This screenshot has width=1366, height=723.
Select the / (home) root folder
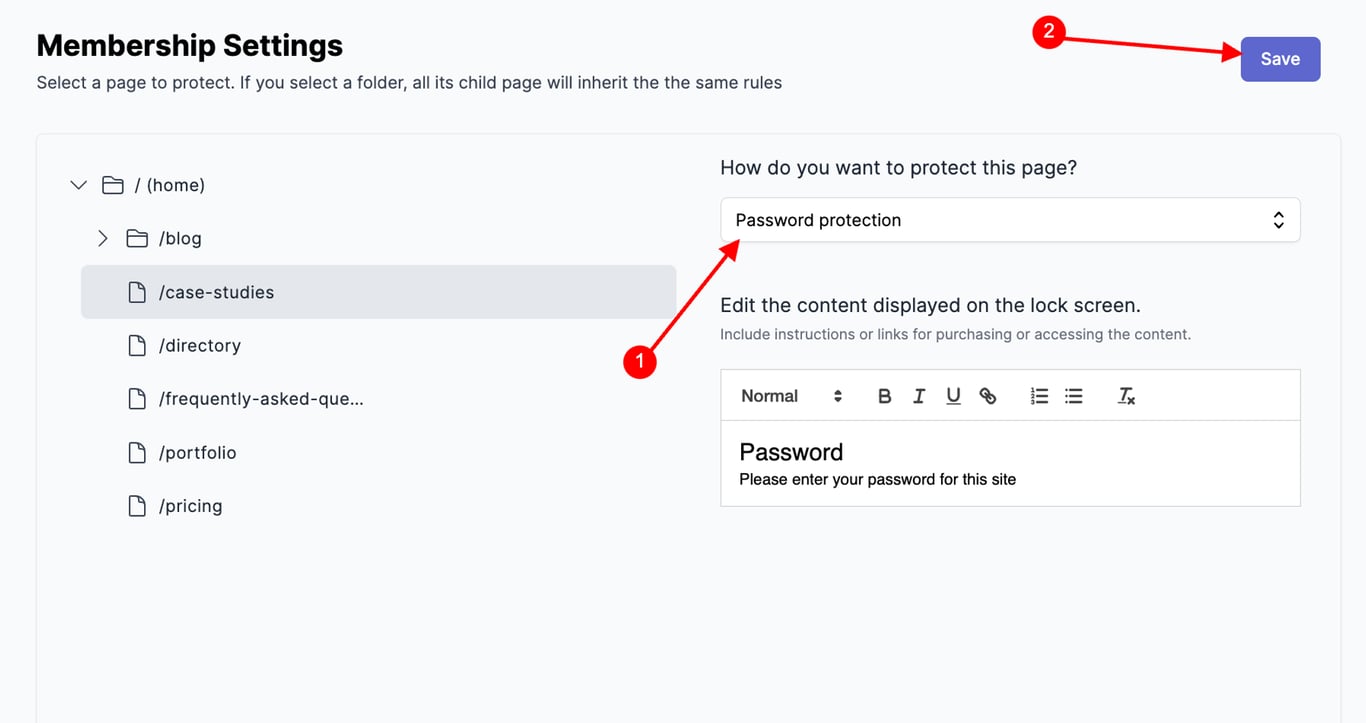tap(169, 185)
